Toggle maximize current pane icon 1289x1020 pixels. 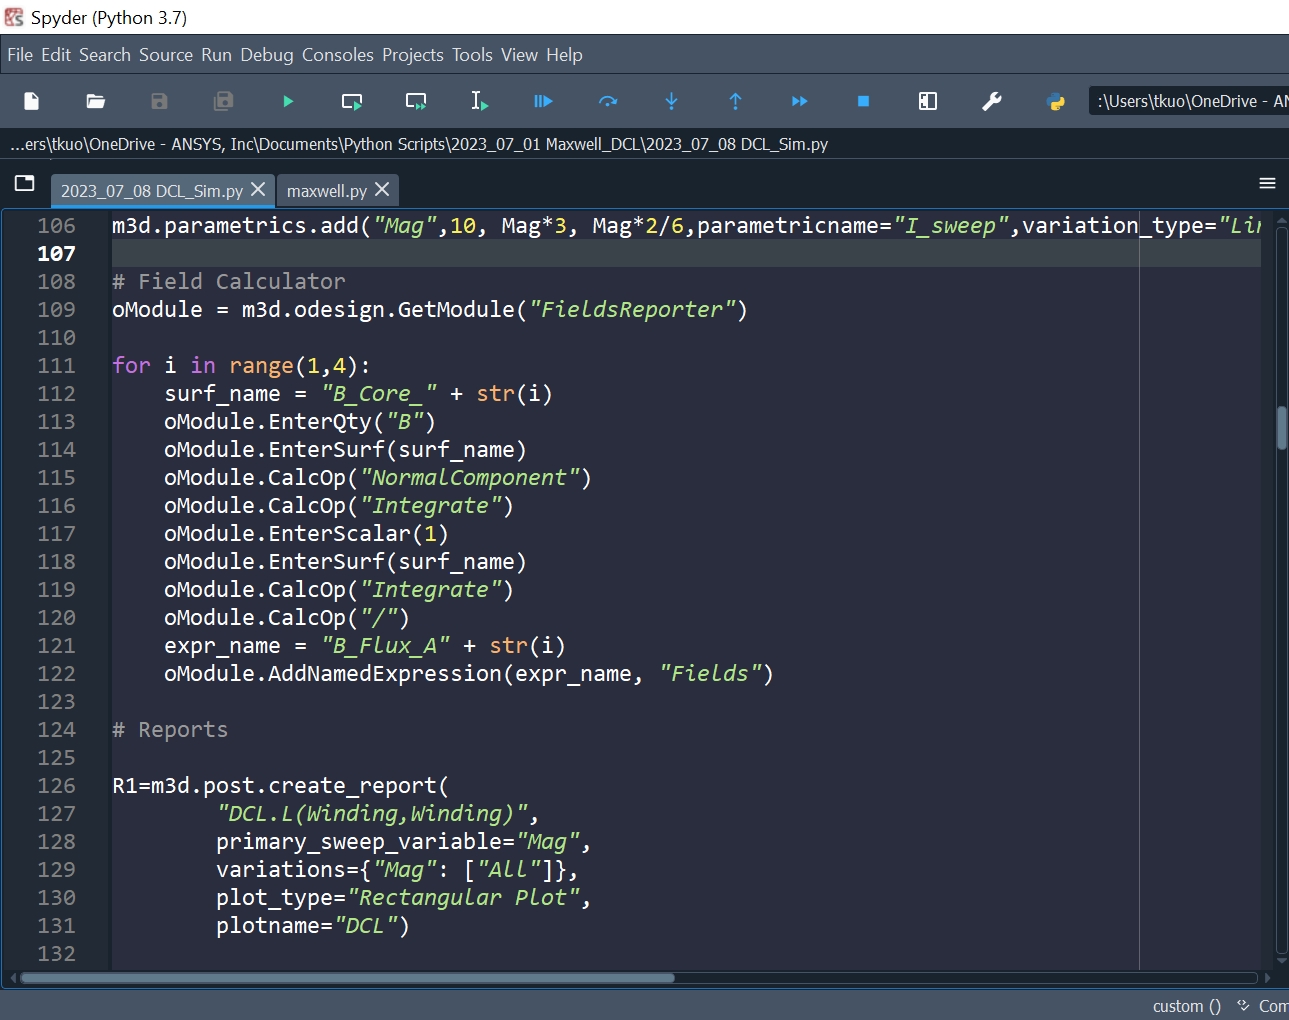(x=927, y=101)
